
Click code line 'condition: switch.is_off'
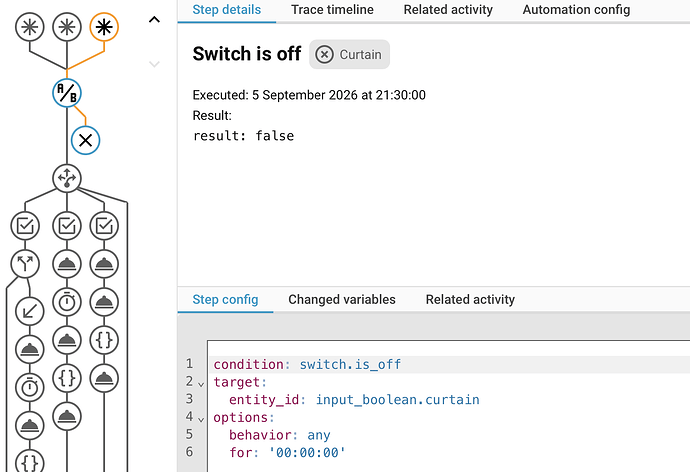click(x=307, y=365)
